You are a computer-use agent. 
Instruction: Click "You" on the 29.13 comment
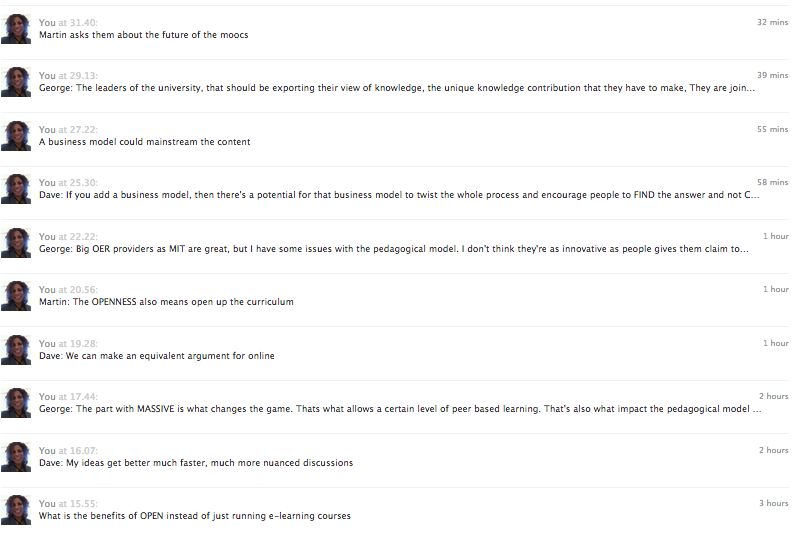pos(47,75)
